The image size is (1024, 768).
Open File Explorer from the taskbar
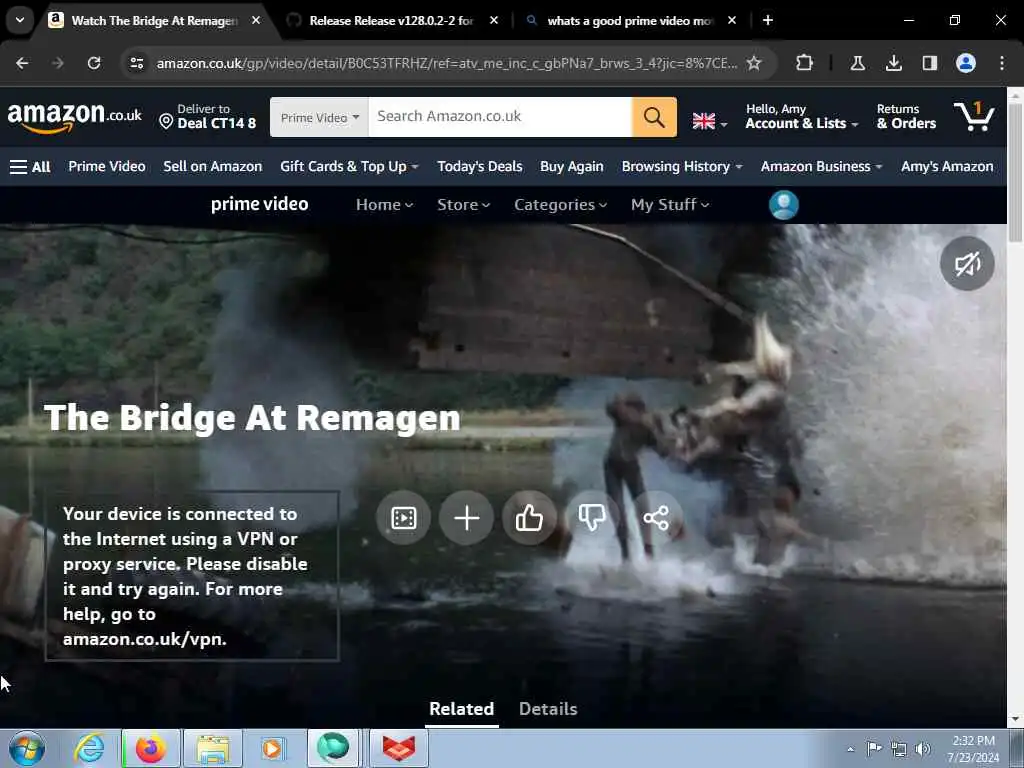click(213, 748)
